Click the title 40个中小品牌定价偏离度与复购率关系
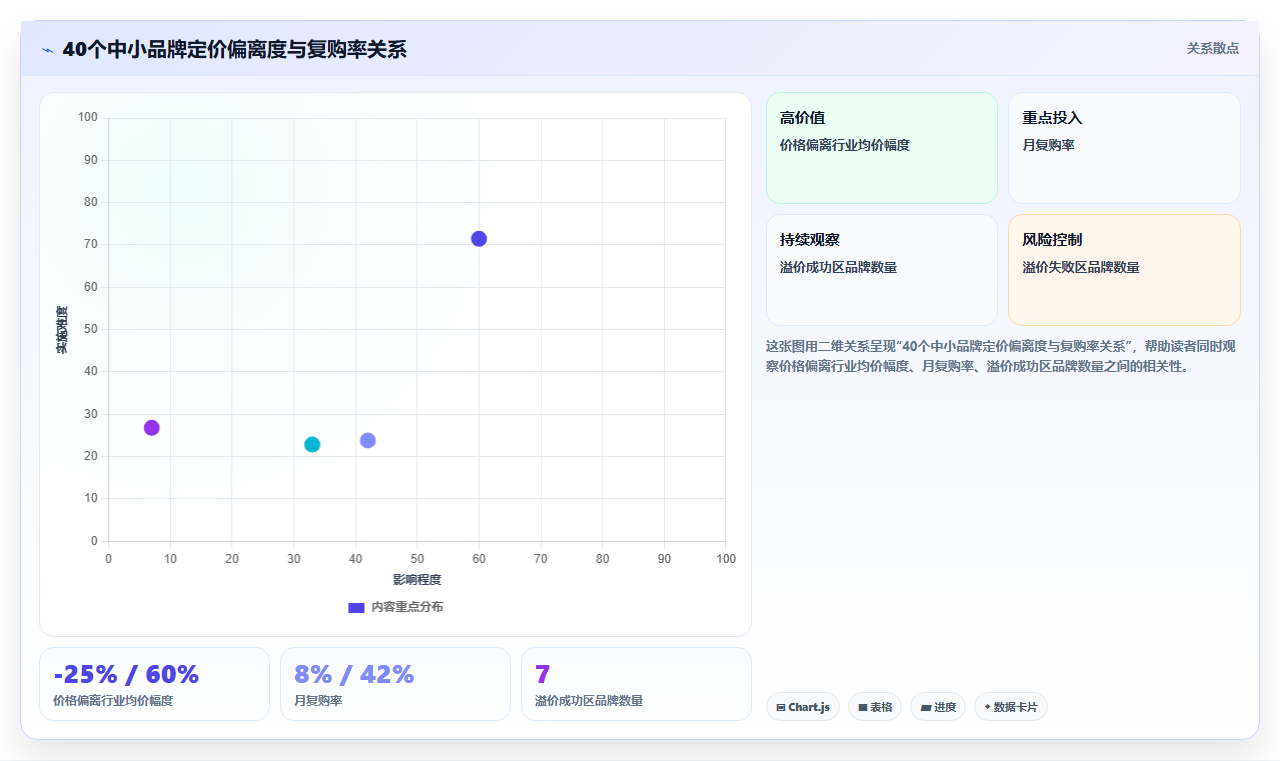1280x761 pixels. tap(234, 50)
